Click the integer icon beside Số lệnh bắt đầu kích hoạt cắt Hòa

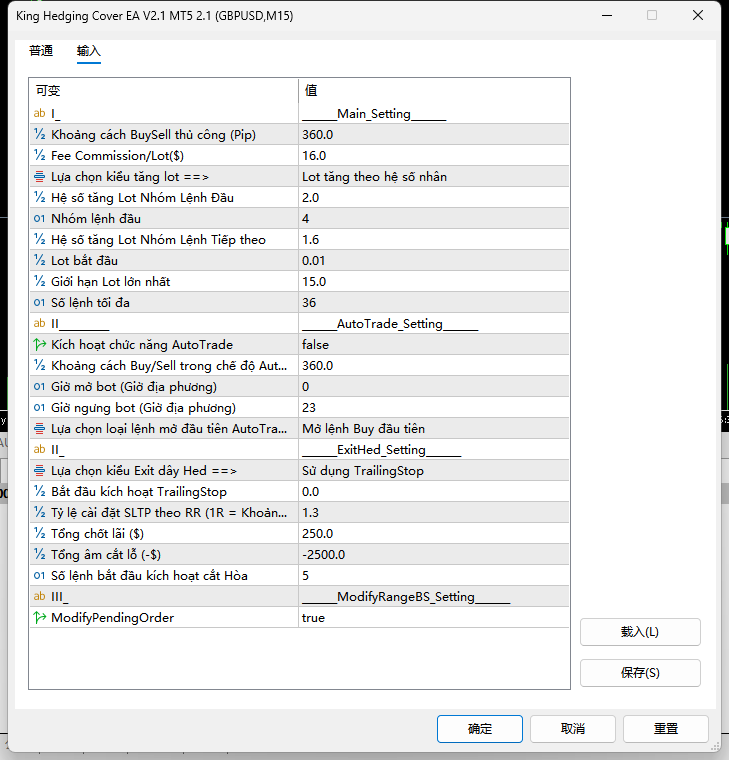(x=39, y=575)
